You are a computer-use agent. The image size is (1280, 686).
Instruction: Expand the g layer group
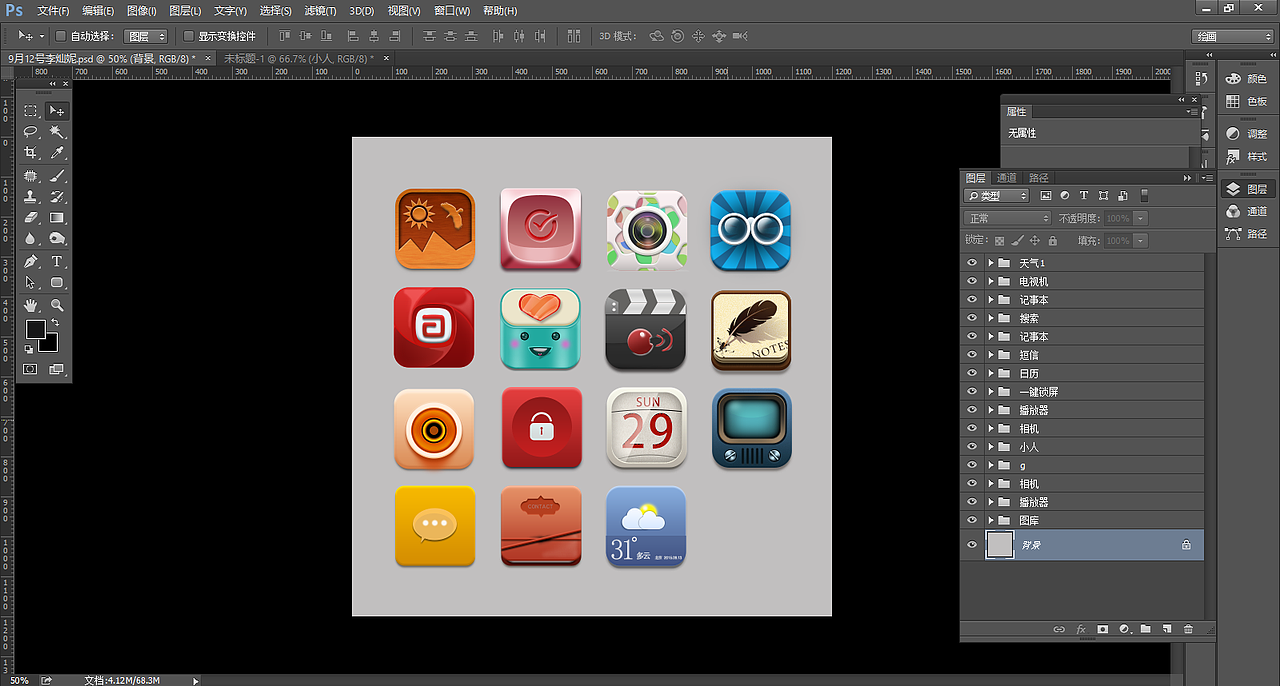tap(991, 466)
